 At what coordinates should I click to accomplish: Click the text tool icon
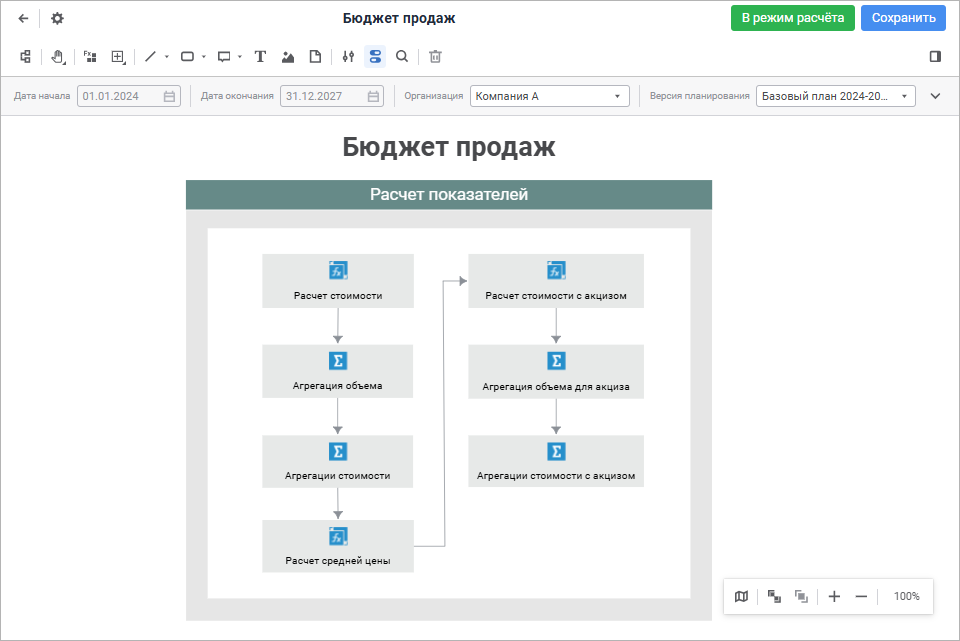point(260,57)
